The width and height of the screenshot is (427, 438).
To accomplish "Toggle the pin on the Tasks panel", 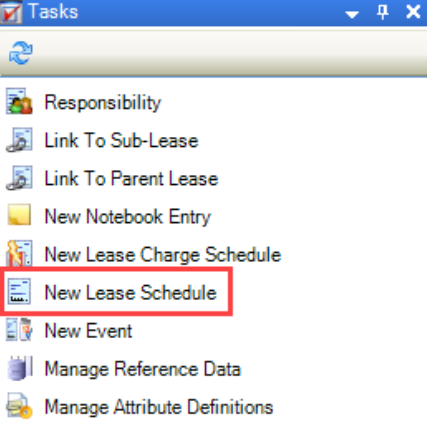I will click(382, 12).
